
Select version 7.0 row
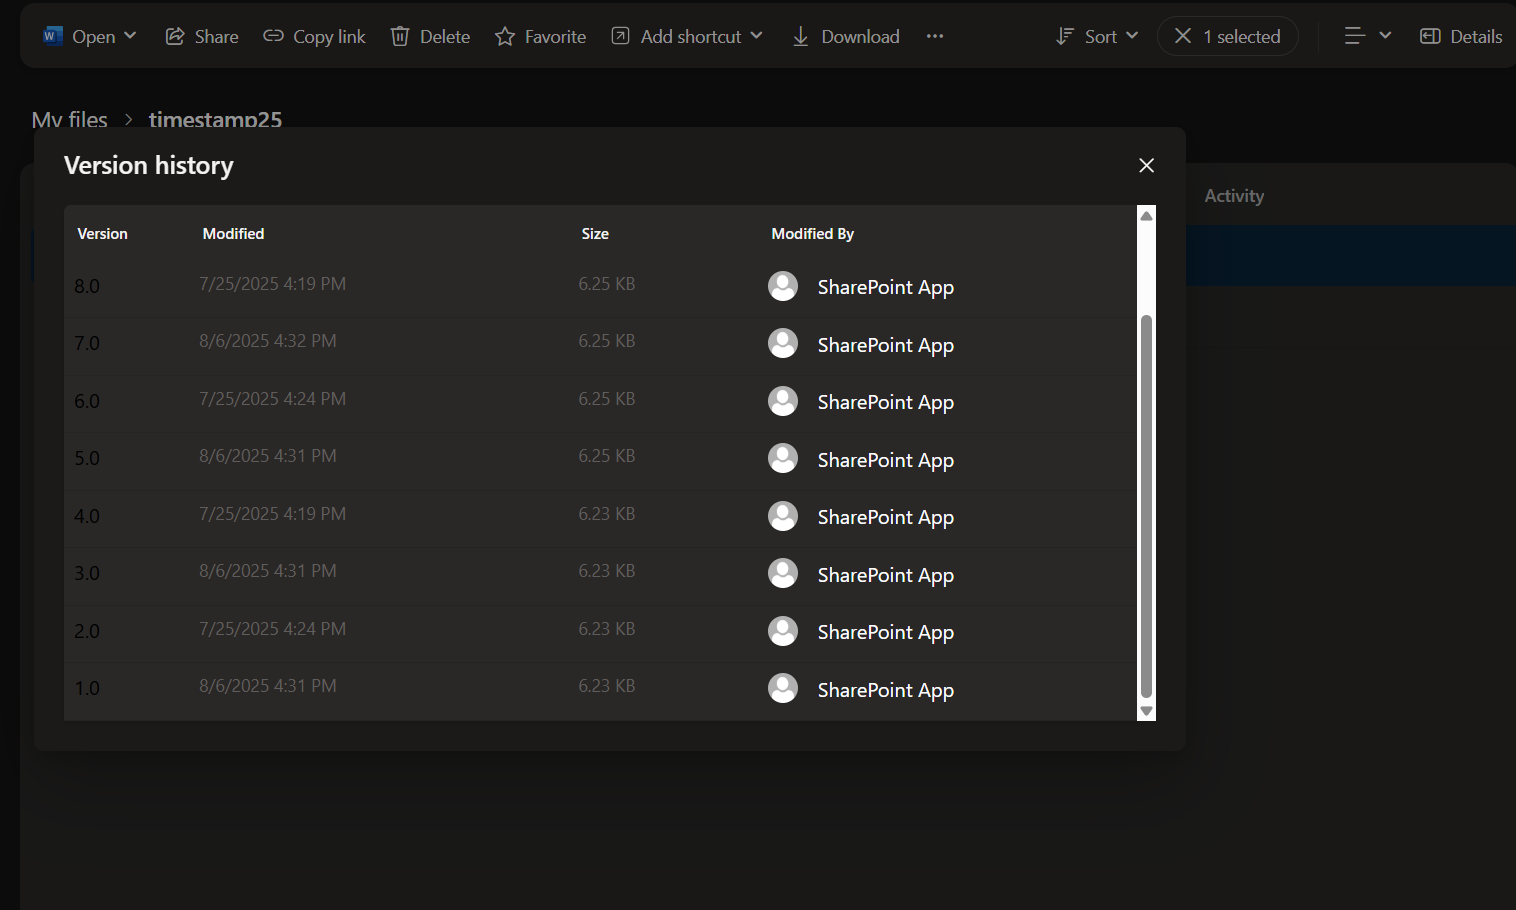(601, 345)
